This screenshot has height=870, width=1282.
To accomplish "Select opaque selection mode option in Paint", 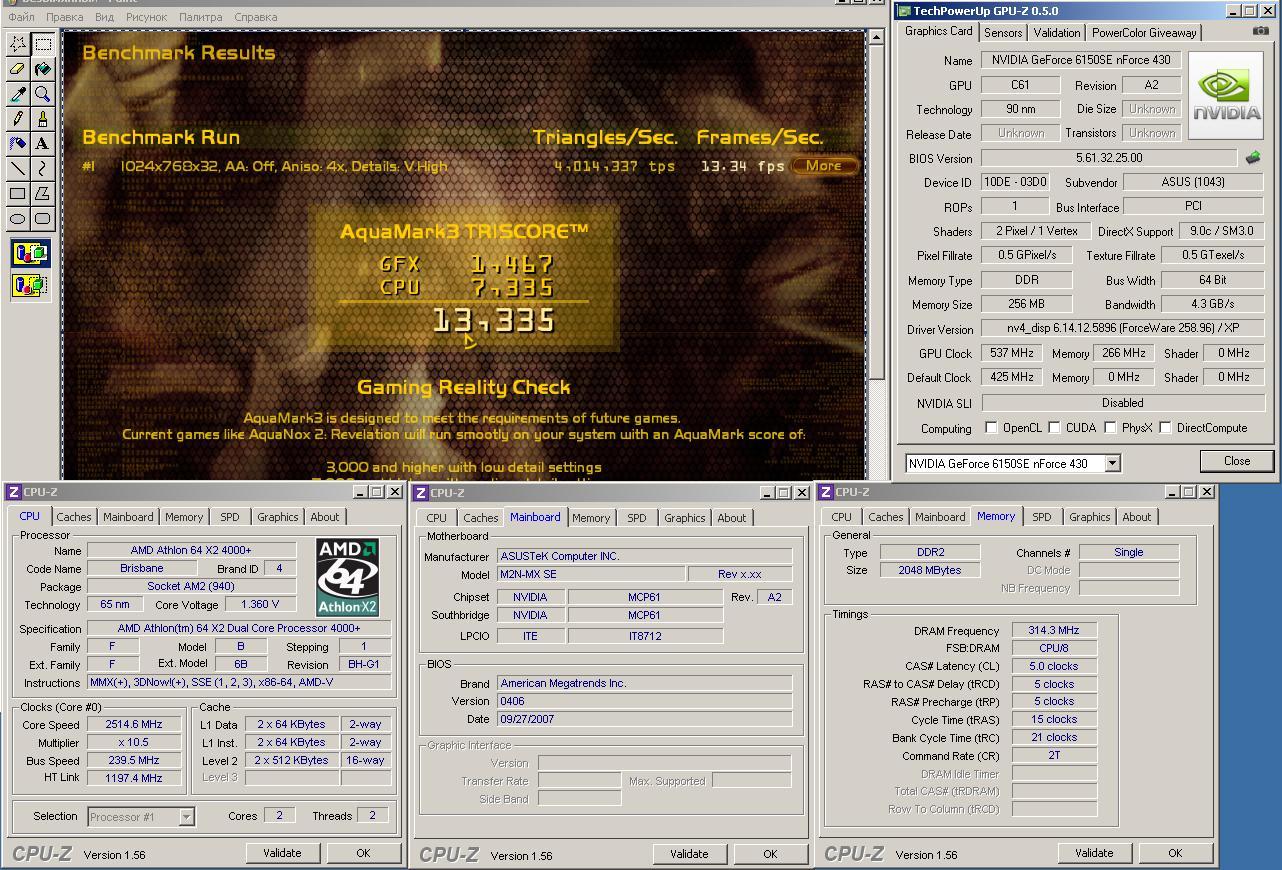I will (30, 254).
